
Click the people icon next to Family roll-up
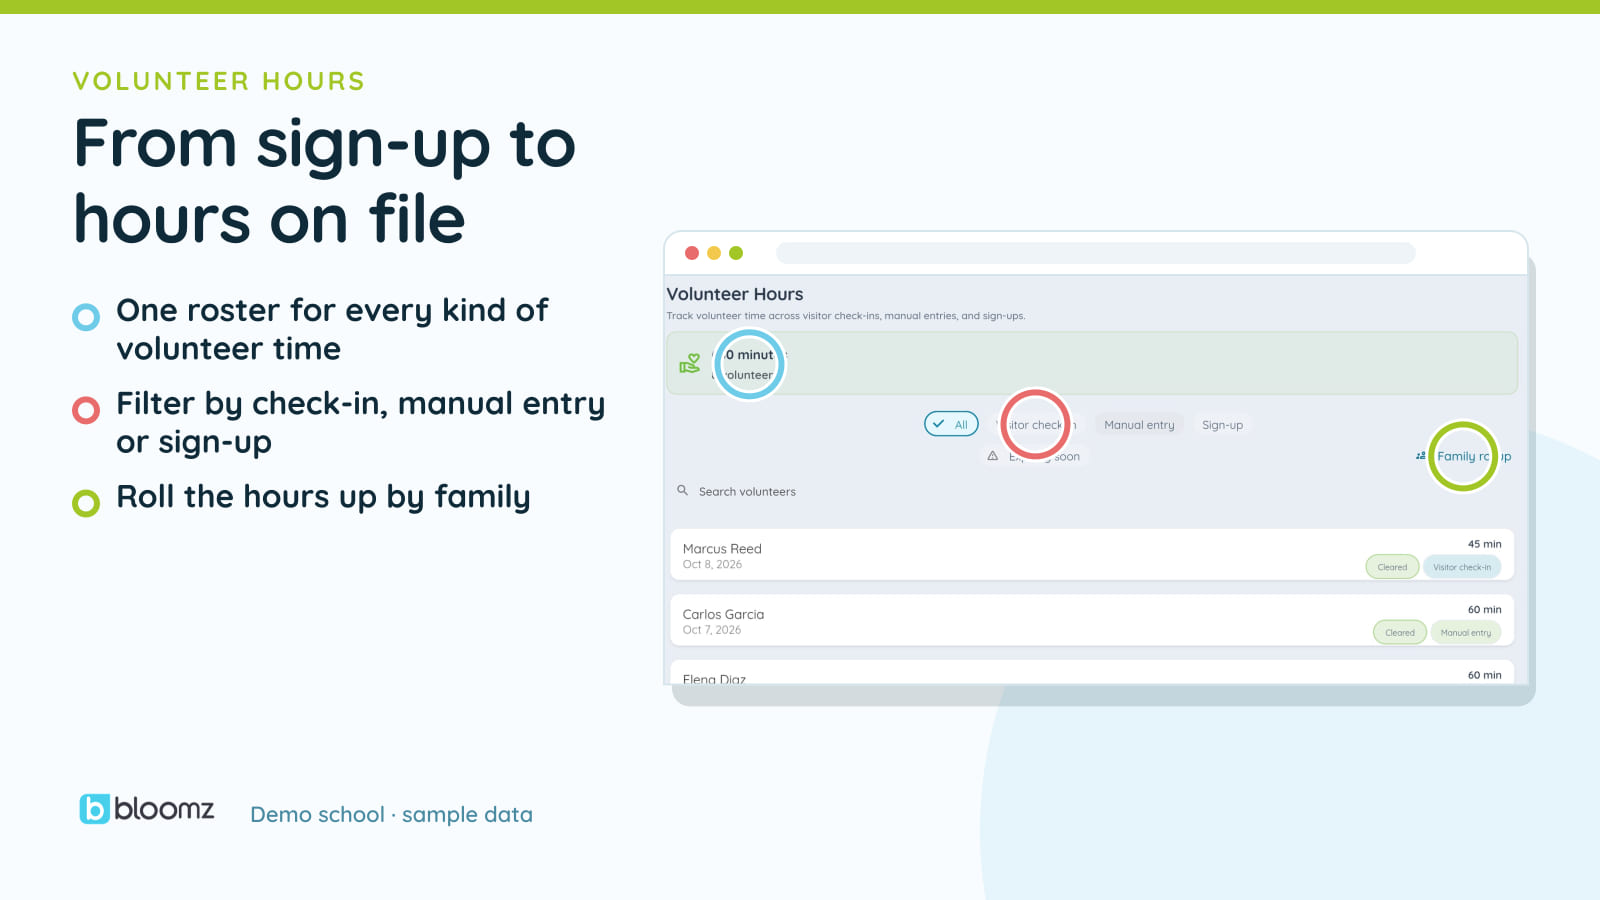[x=1420, y=456]
